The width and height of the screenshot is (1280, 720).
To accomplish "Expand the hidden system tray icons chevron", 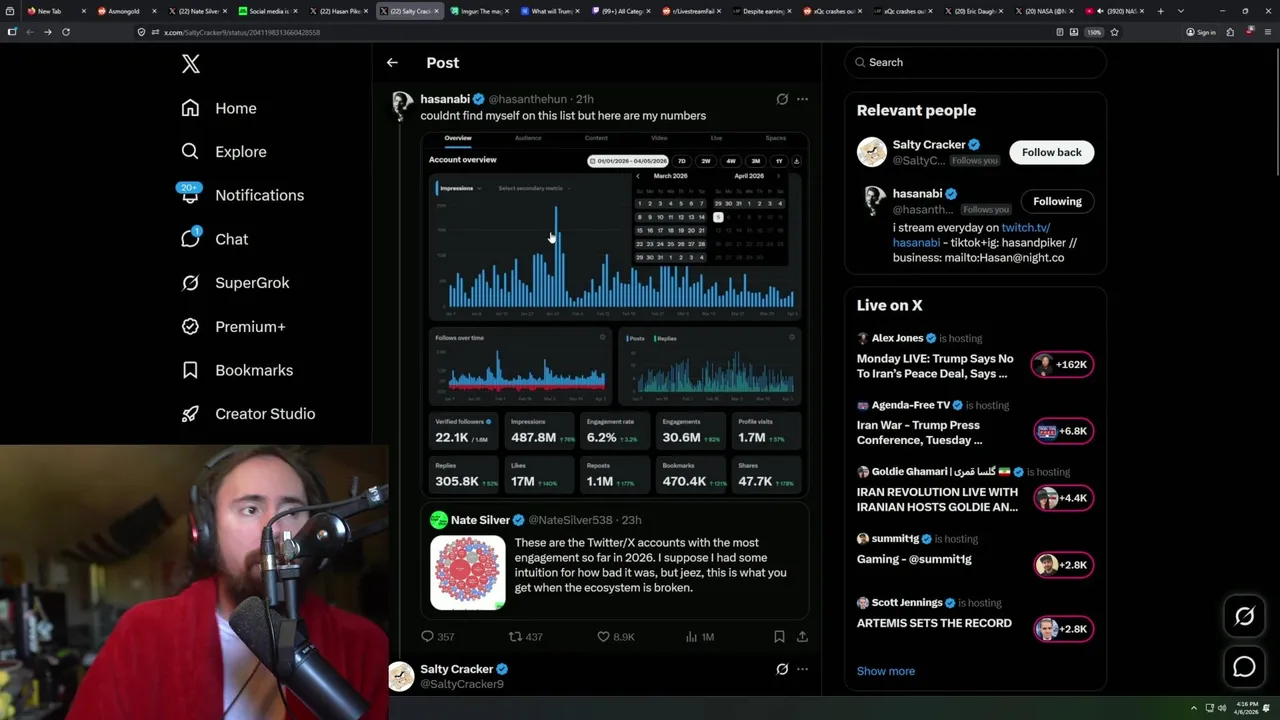I will click(1193, 708).
